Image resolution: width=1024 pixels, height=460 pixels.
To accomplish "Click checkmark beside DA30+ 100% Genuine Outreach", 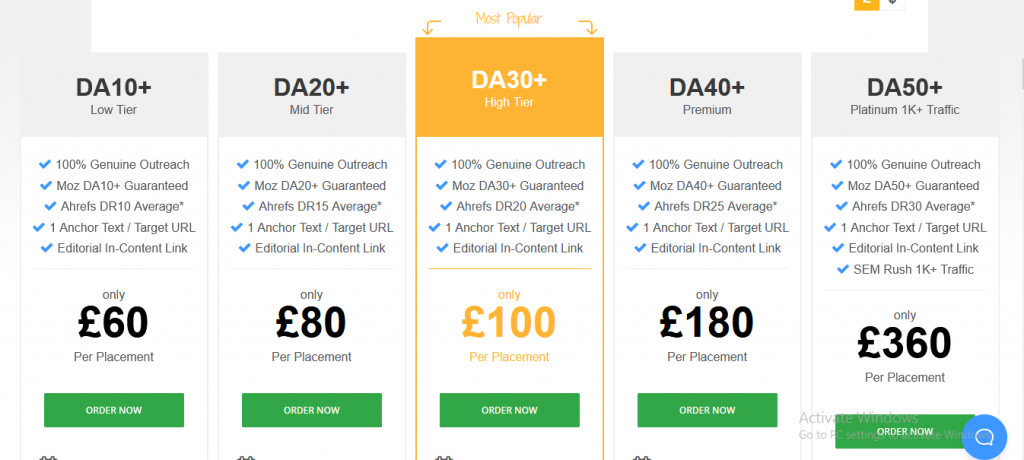I will pyautogui.click(x=441, y=164).
